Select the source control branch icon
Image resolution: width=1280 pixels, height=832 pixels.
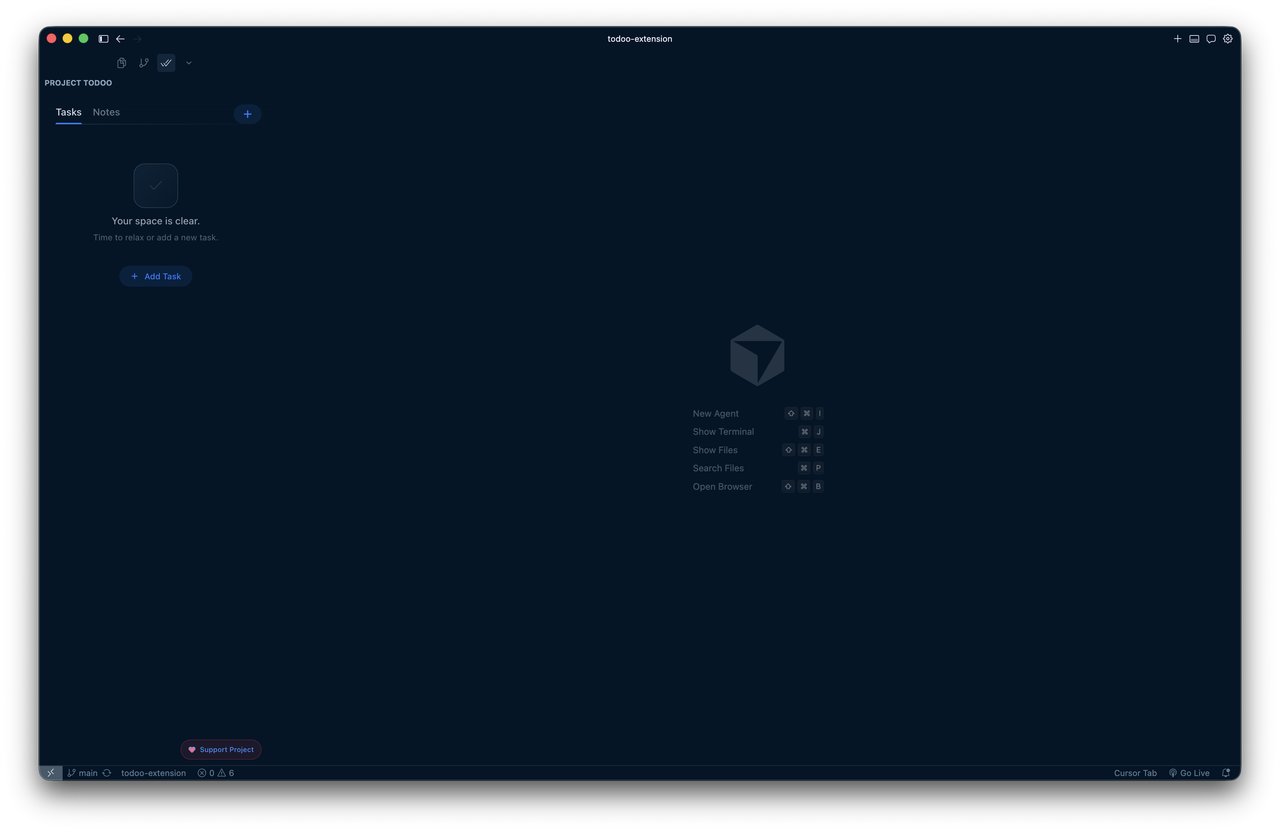pyautogui.click(x=143, y=62)
